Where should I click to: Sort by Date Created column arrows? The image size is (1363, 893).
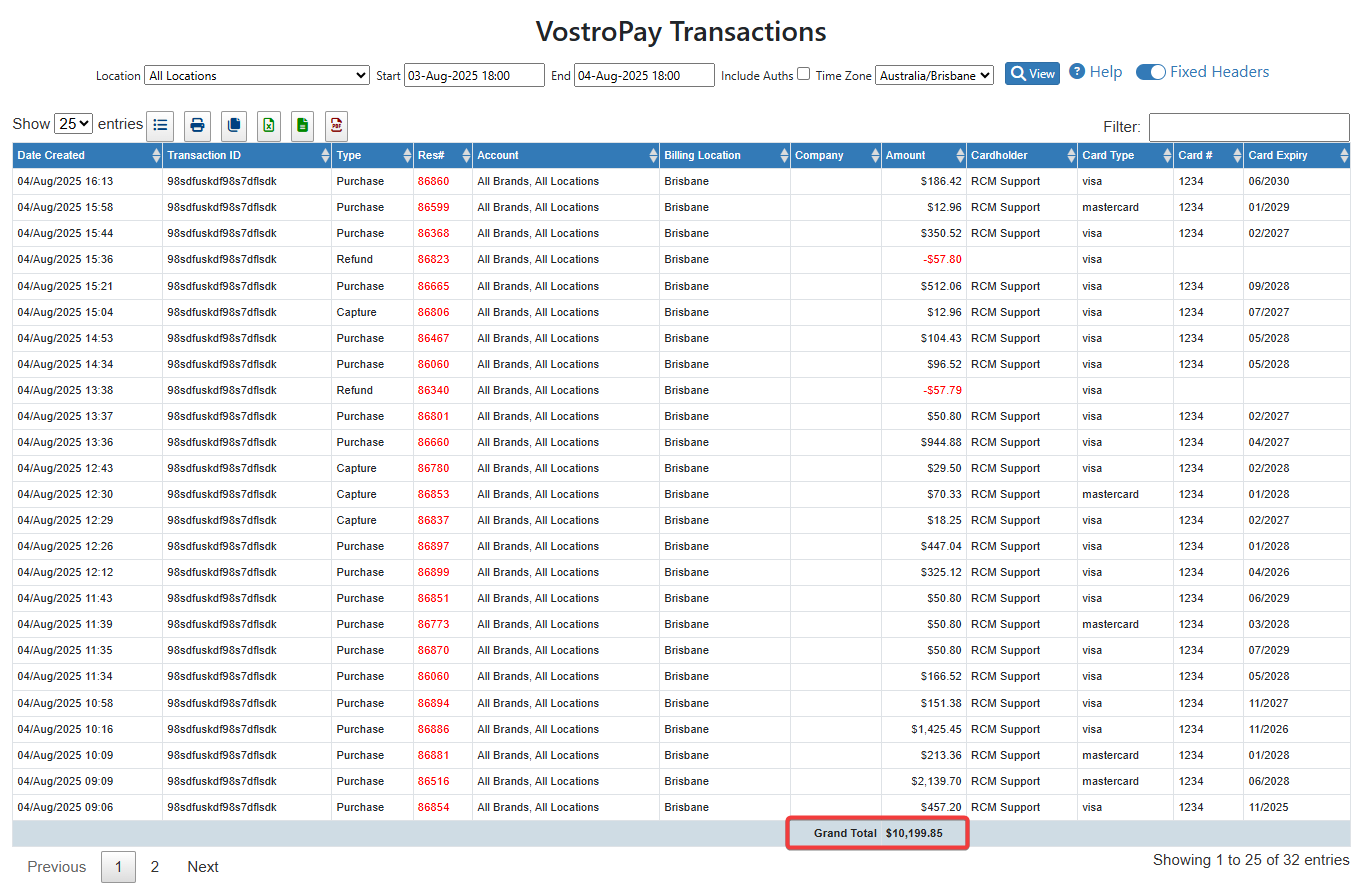click(156, 156)
